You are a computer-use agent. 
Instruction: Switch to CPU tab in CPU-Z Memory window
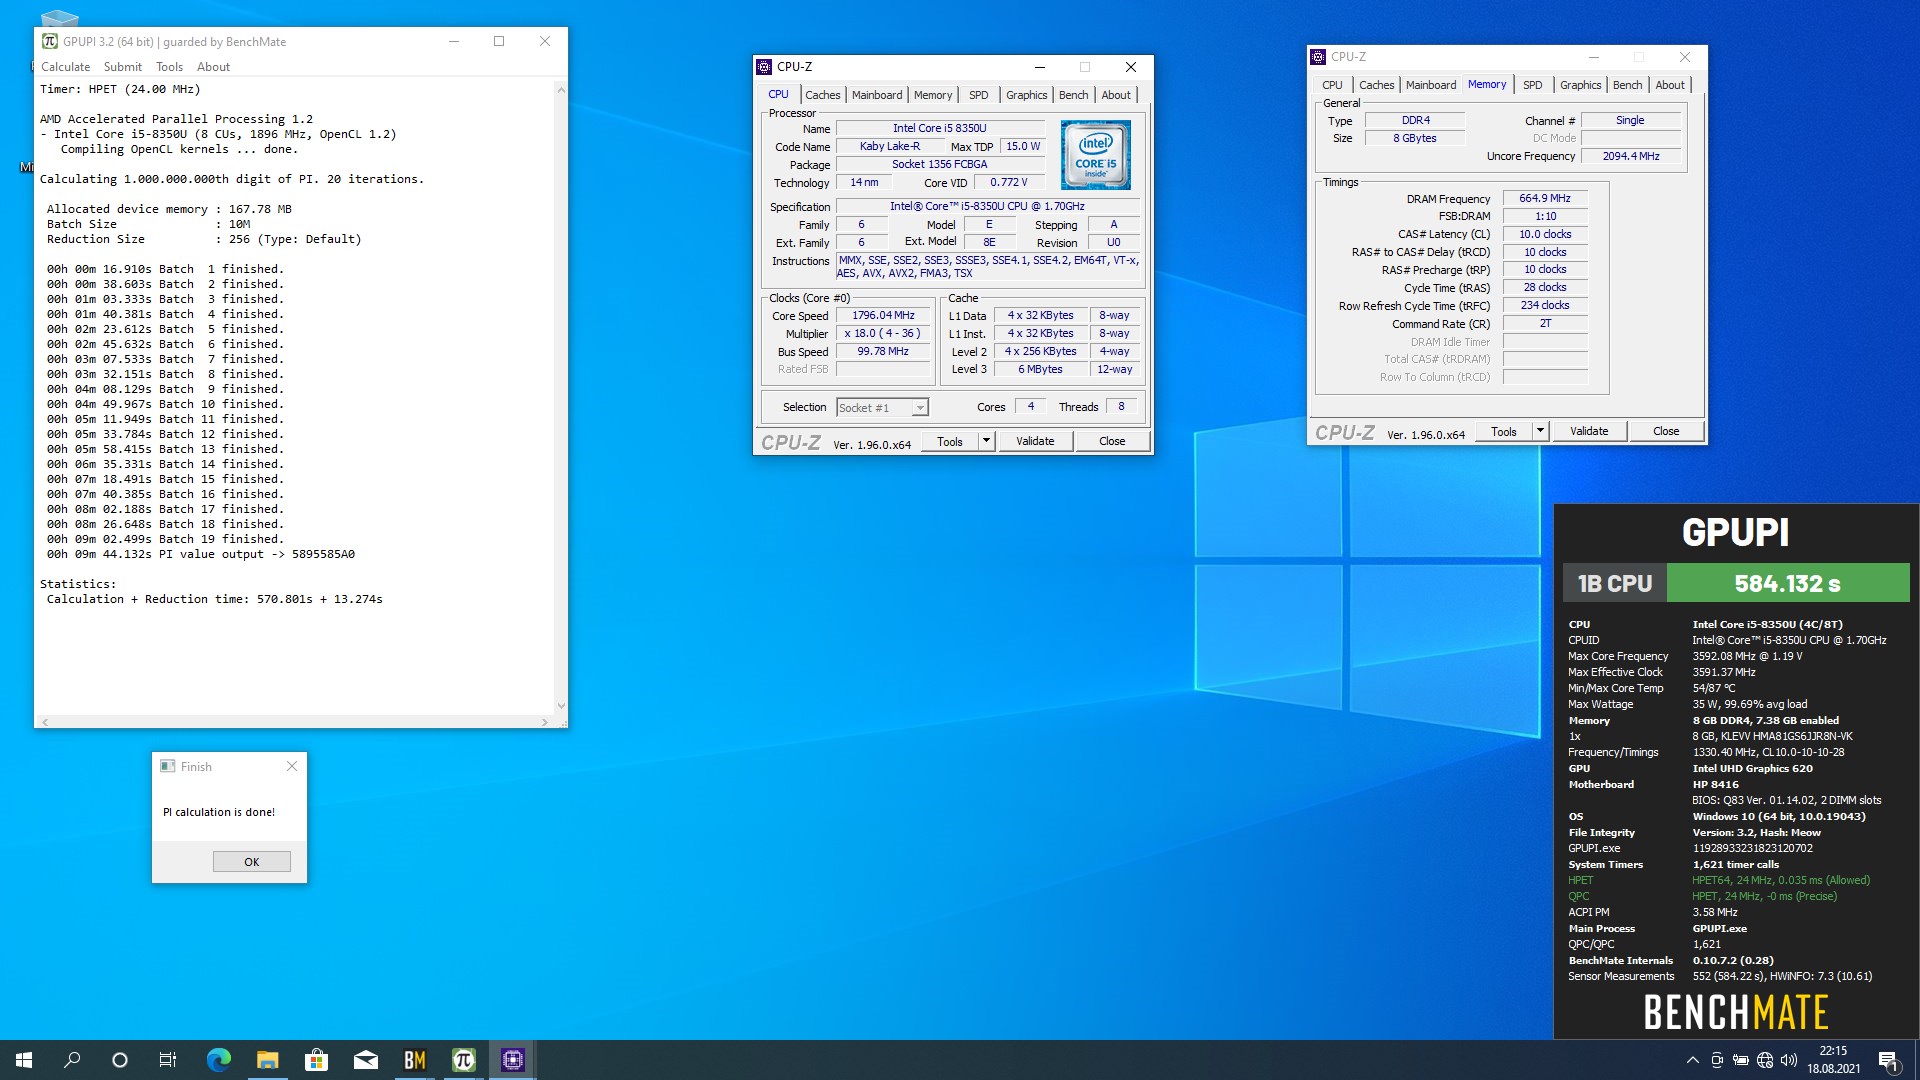(1332, 85)
